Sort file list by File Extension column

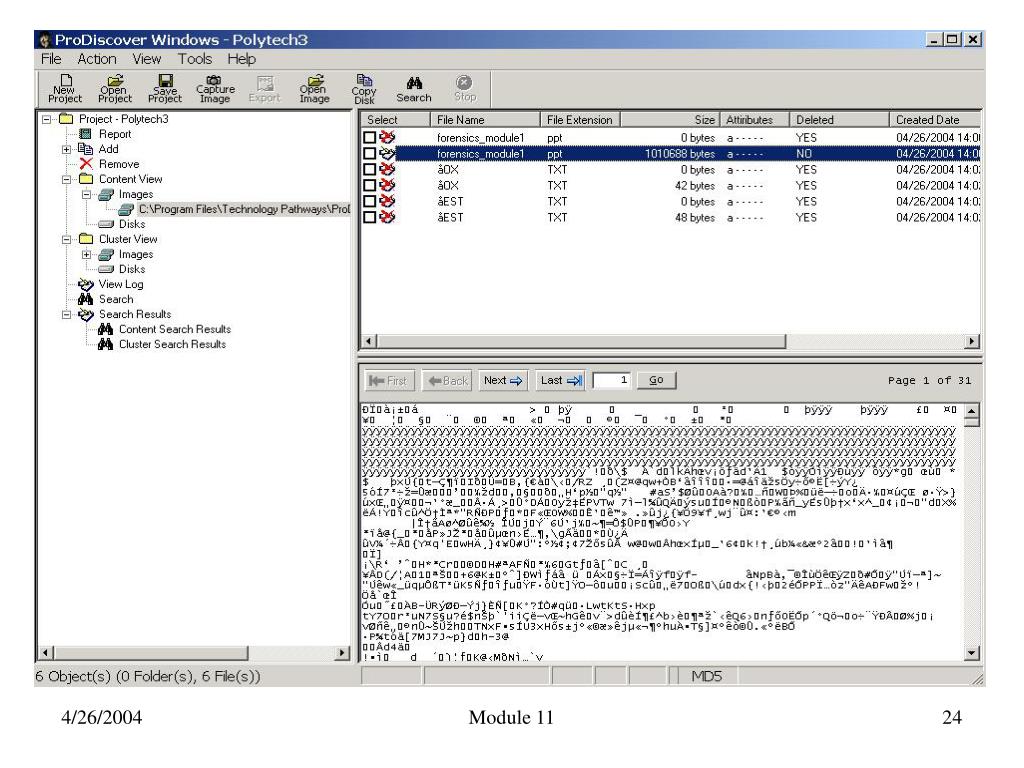580,120
